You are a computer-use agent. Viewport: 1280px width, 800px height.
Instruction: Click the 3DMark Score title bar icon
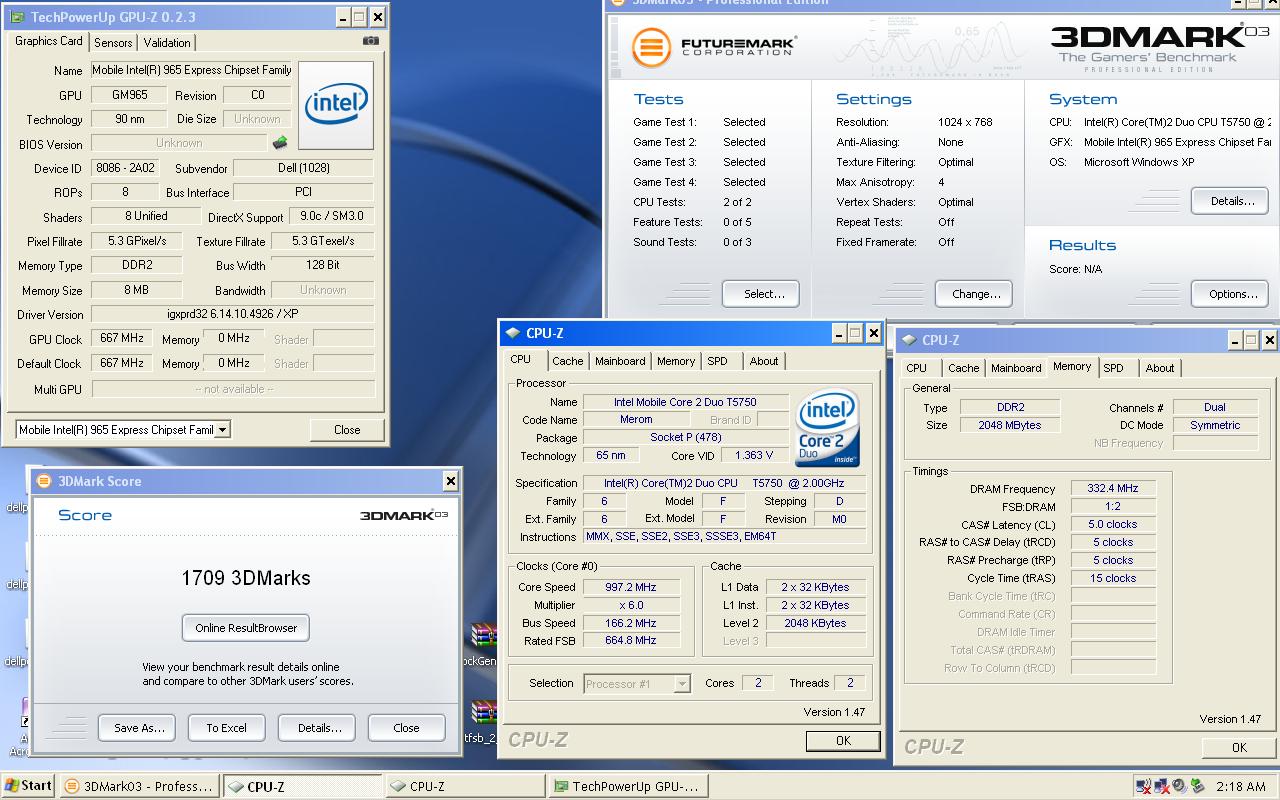pos(44,481)
